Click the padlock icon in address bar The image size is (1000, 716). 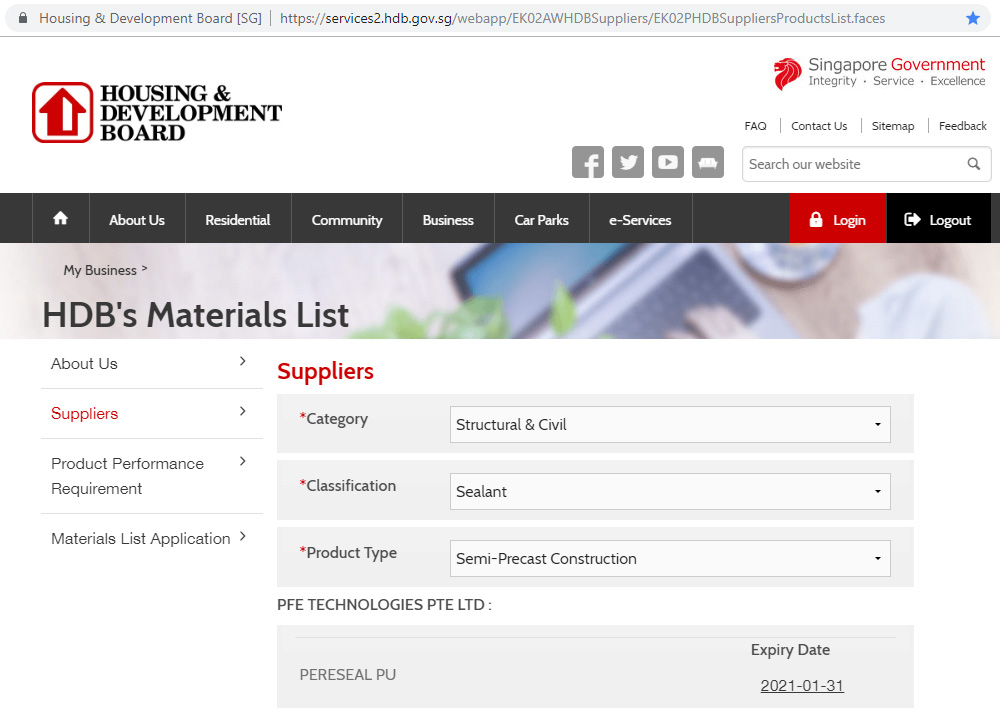(x=23, y=18)
